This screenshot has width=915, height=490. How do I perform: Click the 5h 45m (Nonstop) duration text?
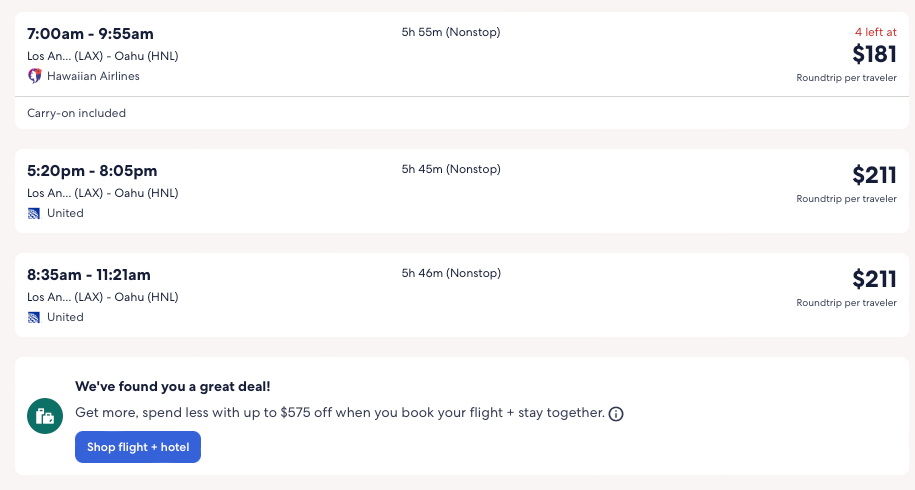click(x=451, y=169)
